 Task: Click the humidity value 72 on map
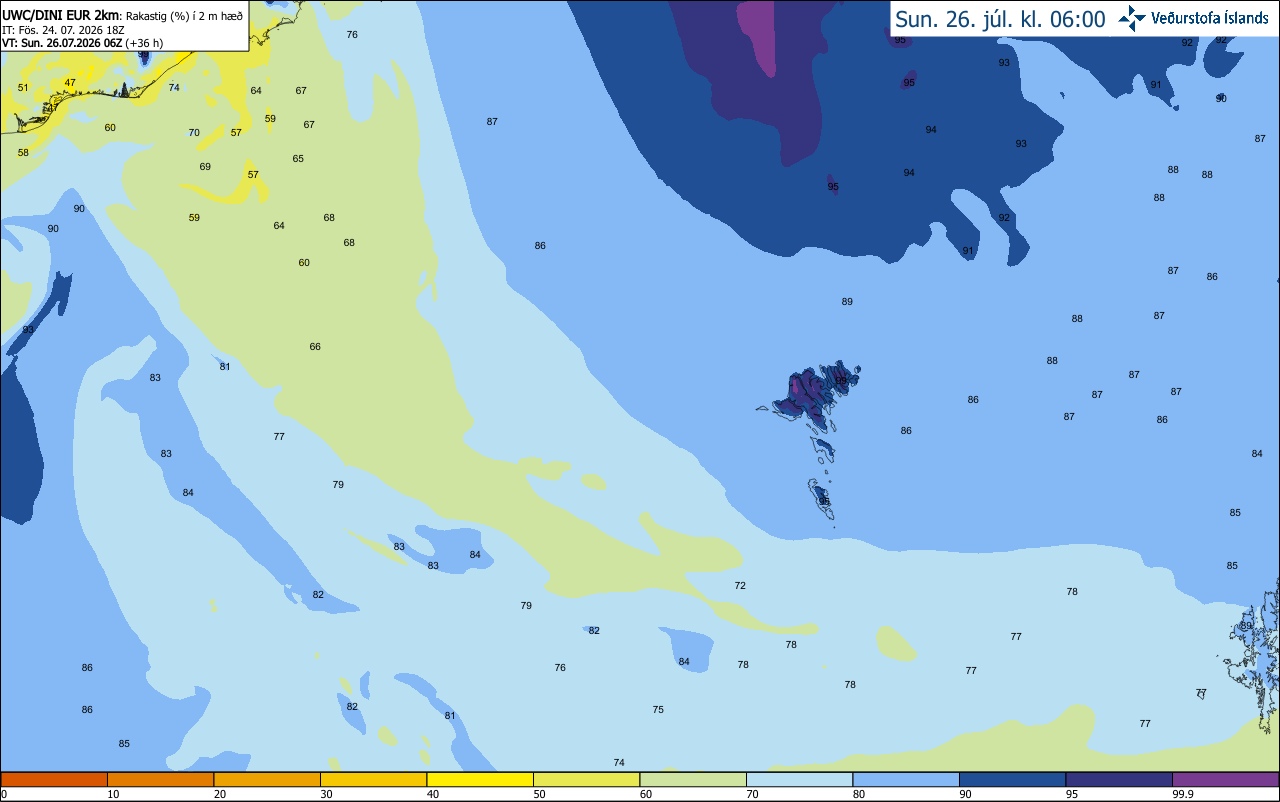740,586
